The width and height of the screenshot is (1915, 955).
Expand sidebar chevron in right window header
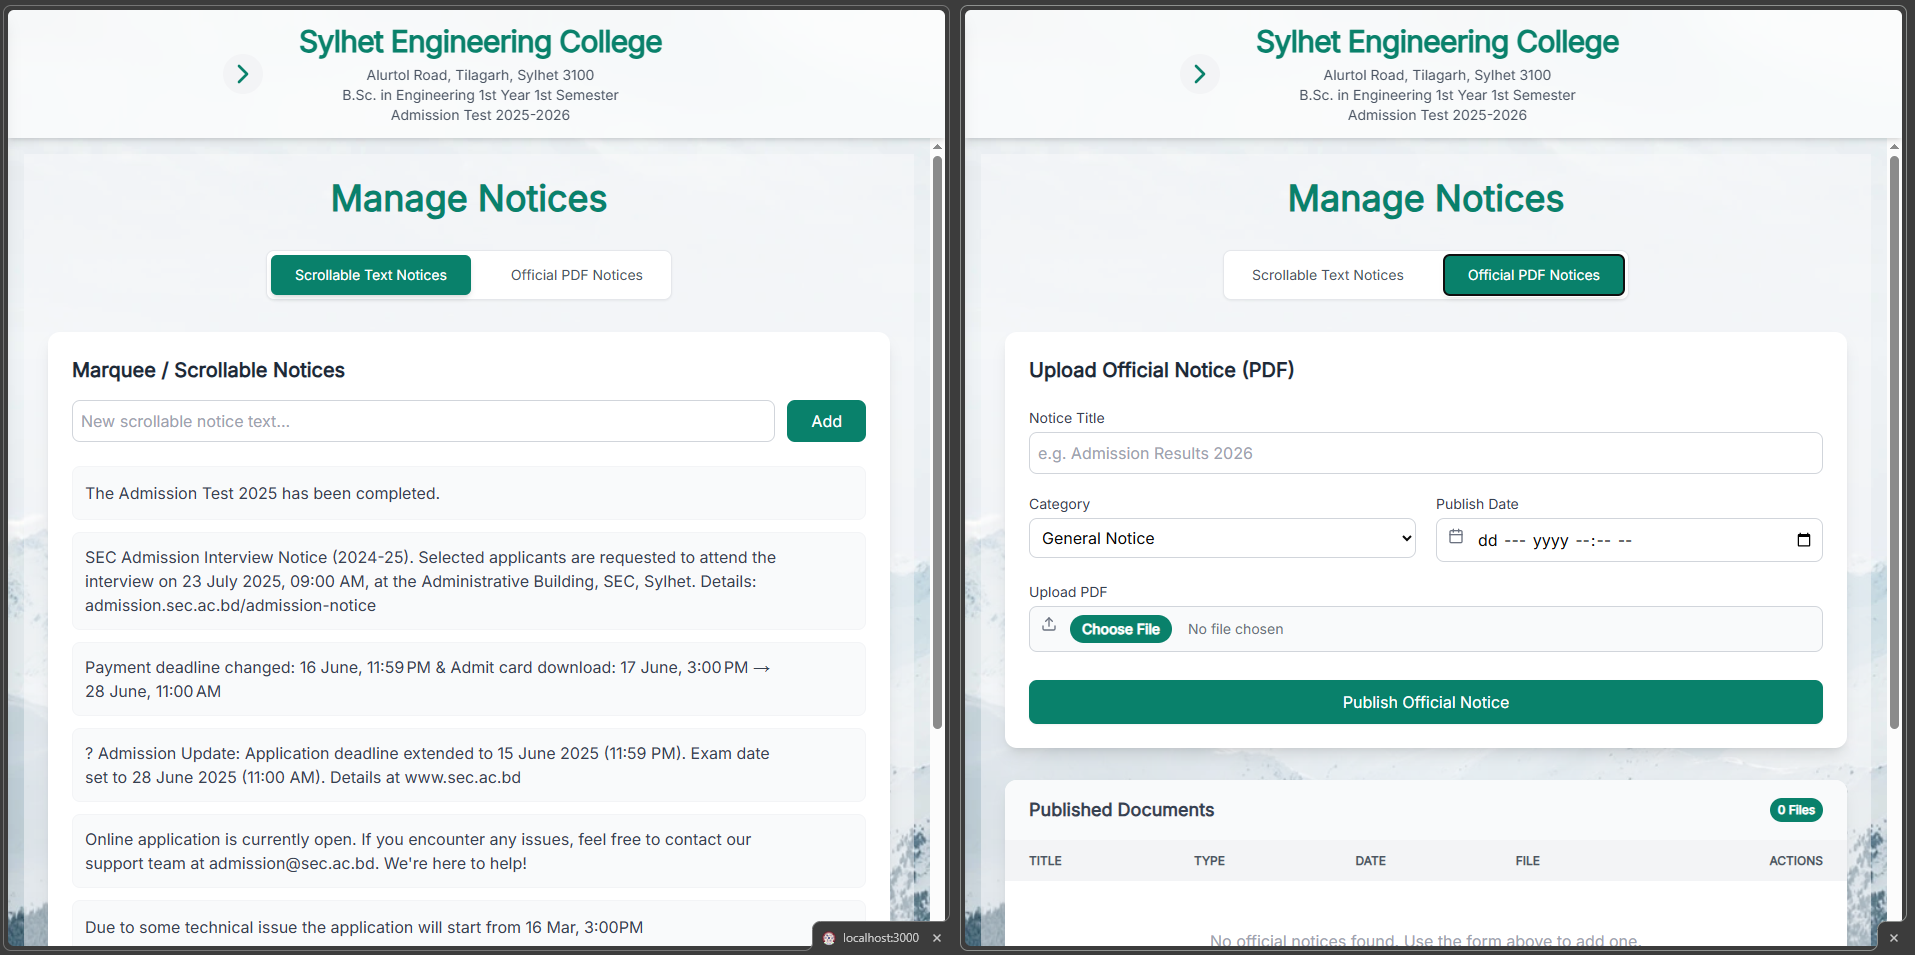[1199, 74]
